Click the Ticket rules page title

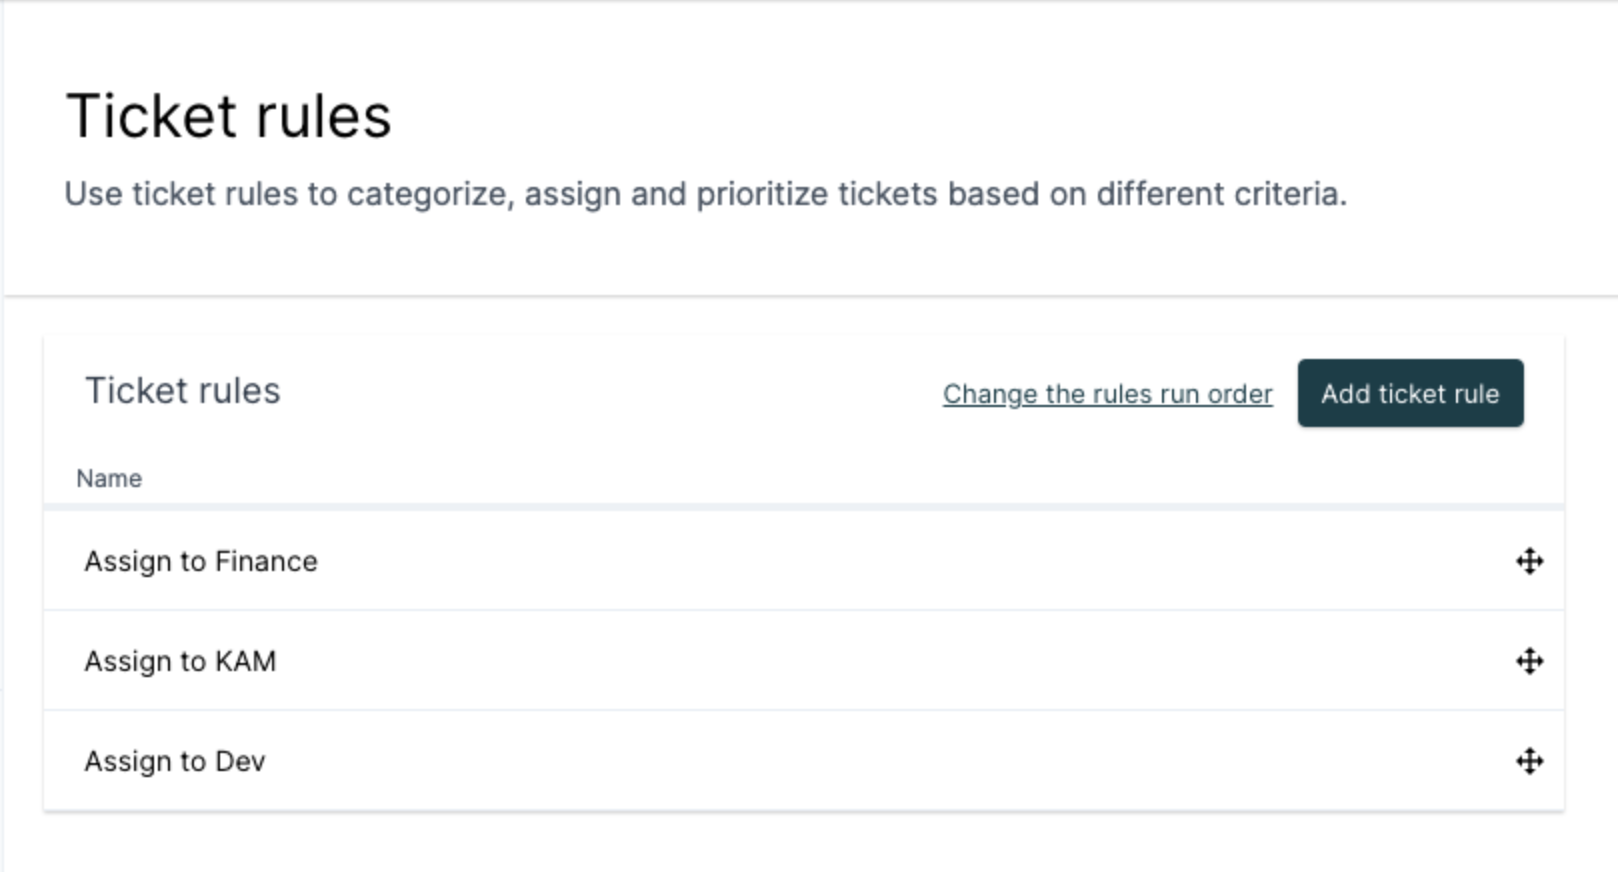[228, 115]
